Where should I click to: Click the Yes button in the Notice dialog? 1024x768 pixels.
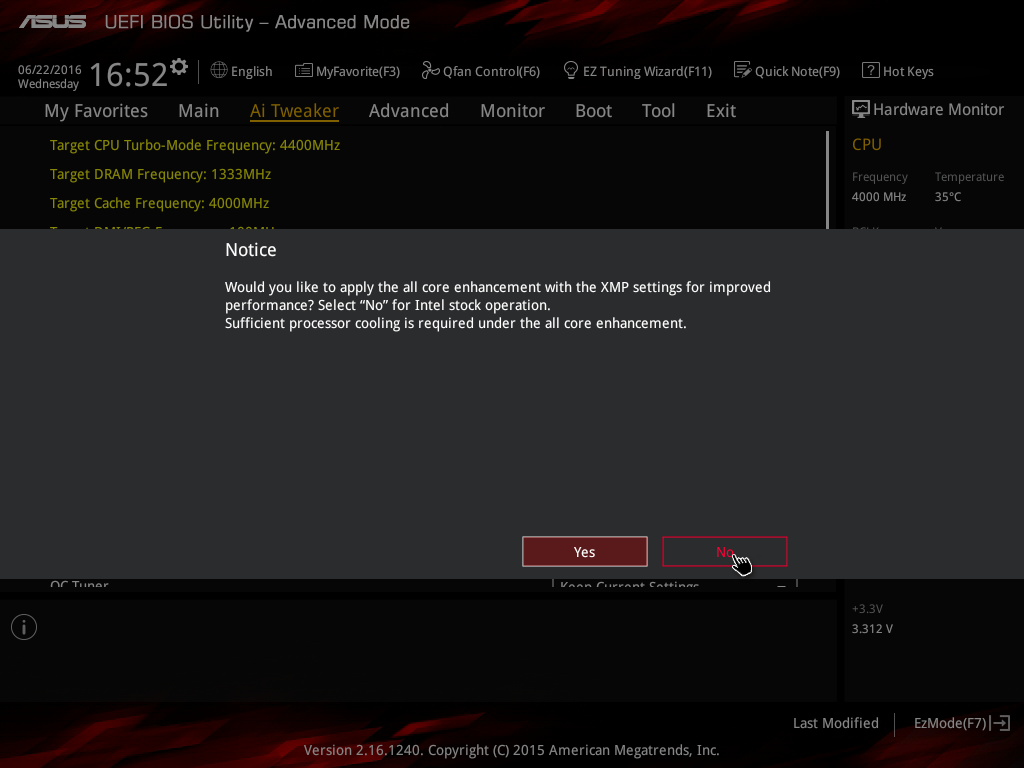click(584, 552)
